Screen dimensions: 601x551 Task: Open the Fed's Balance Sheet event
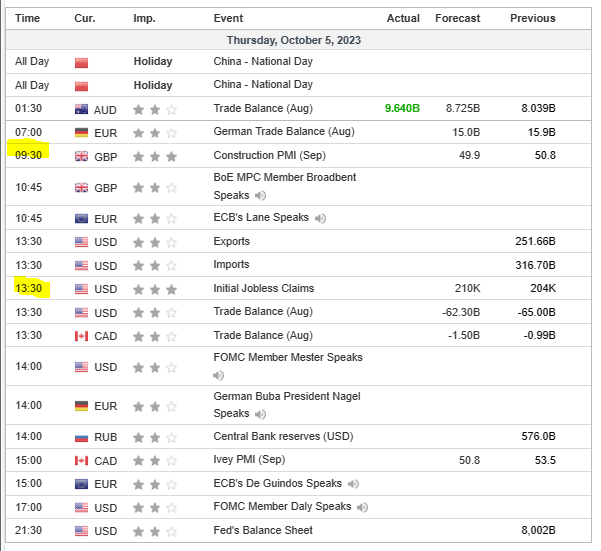(x=263, y=530)
